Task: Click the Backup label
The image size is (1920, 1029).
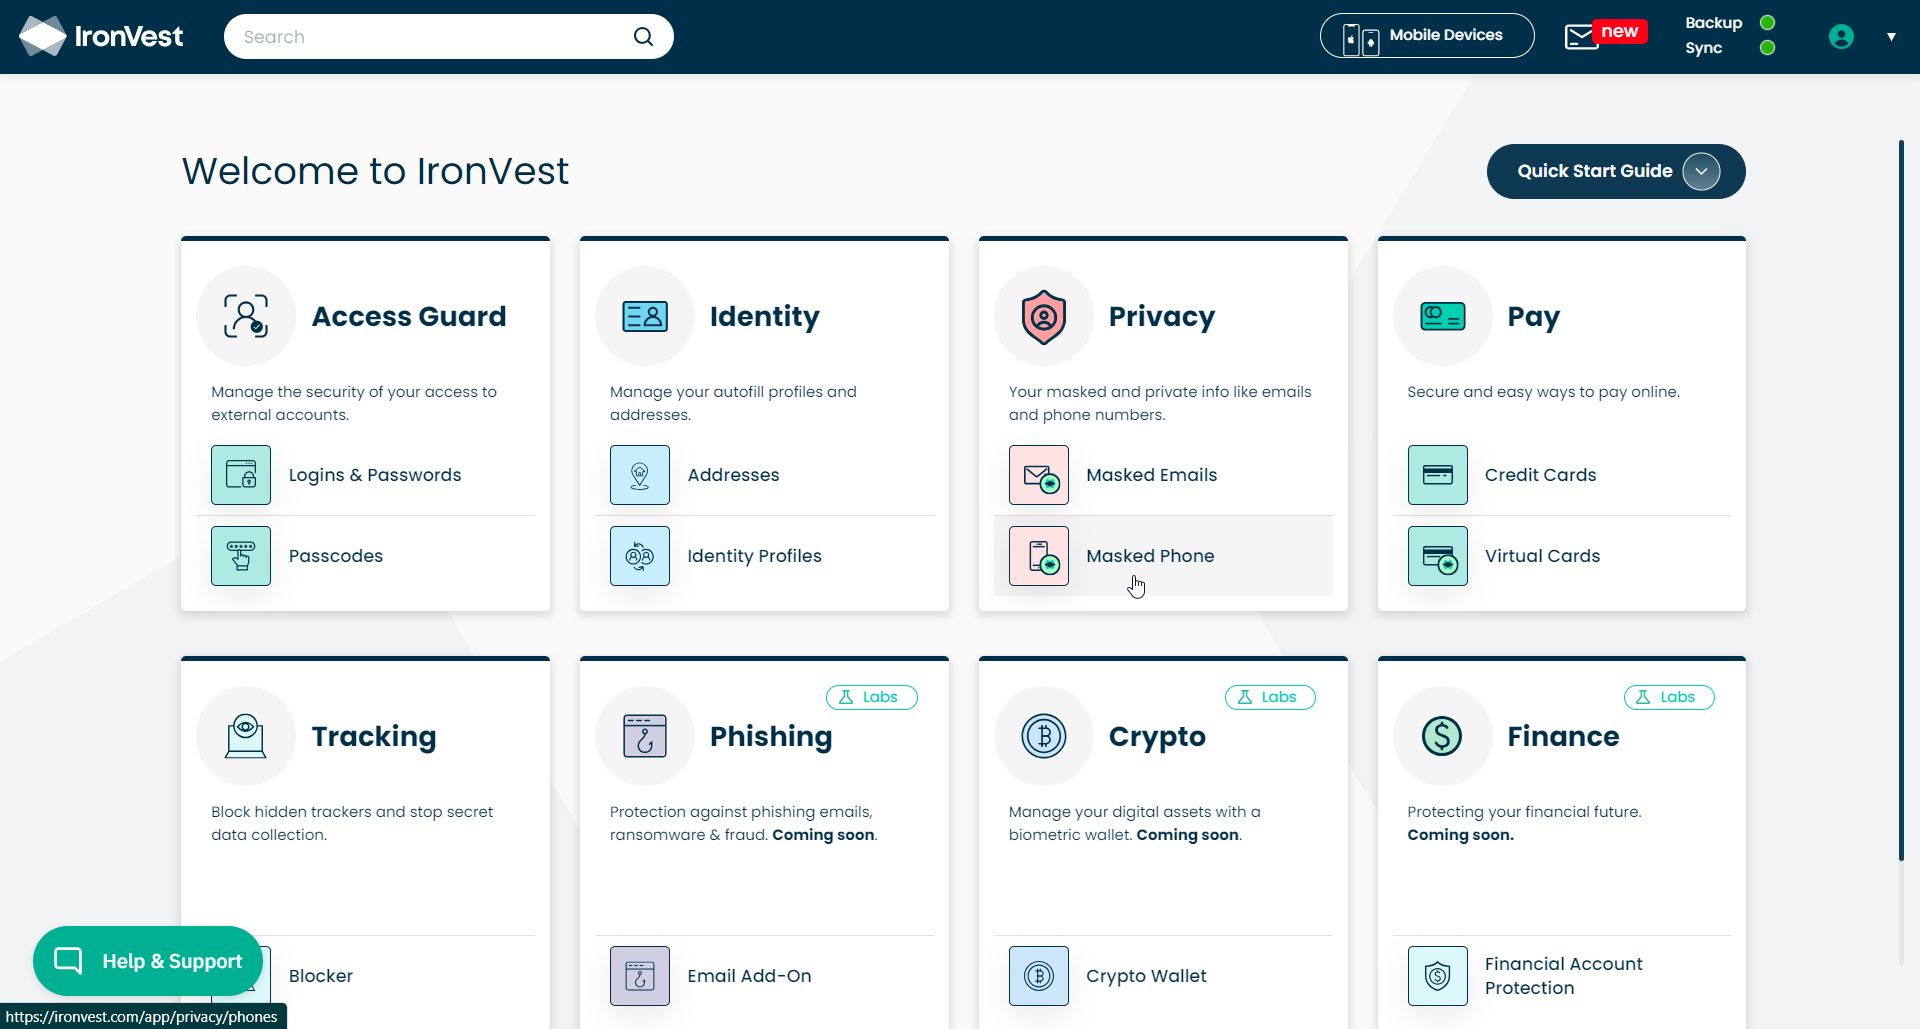Action: point(1714,23)
